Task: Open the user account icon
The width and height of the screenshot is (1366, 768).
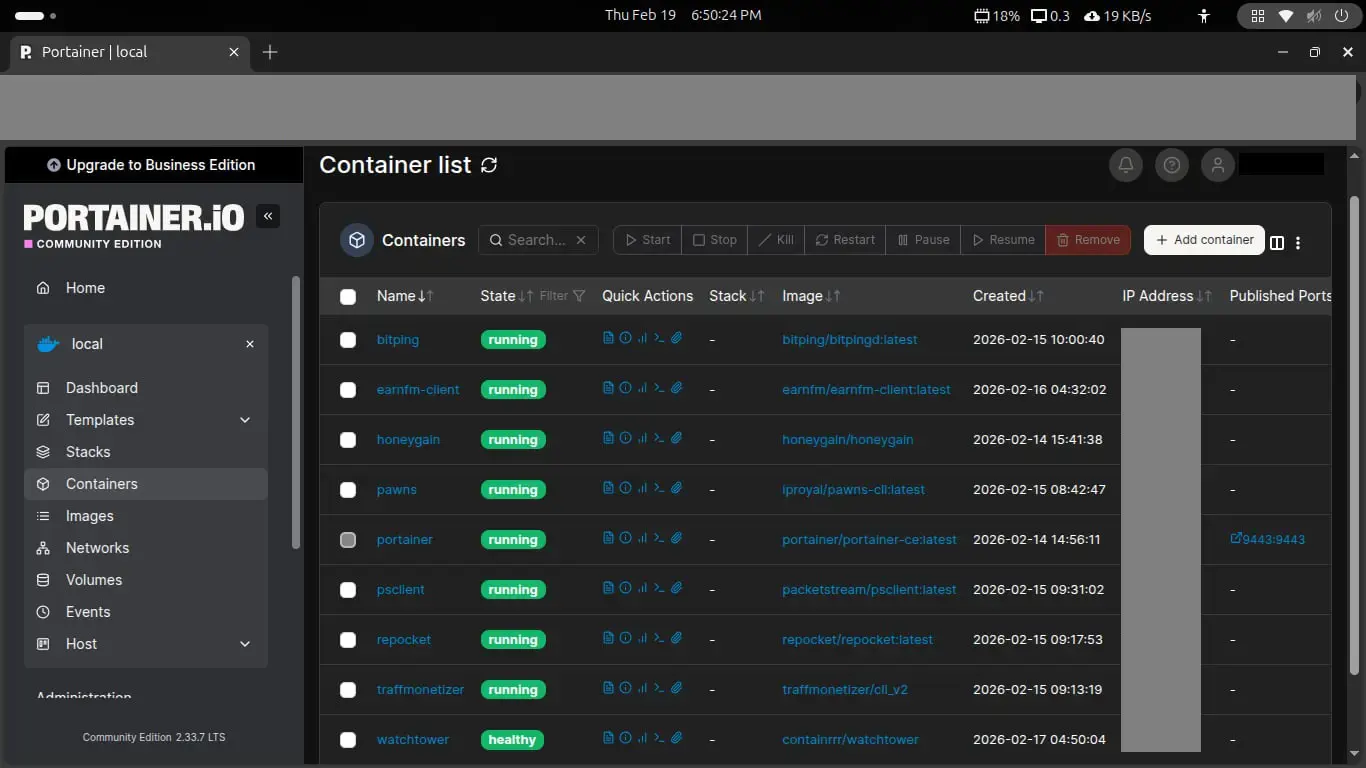Action: click(x=1218, y=165)
